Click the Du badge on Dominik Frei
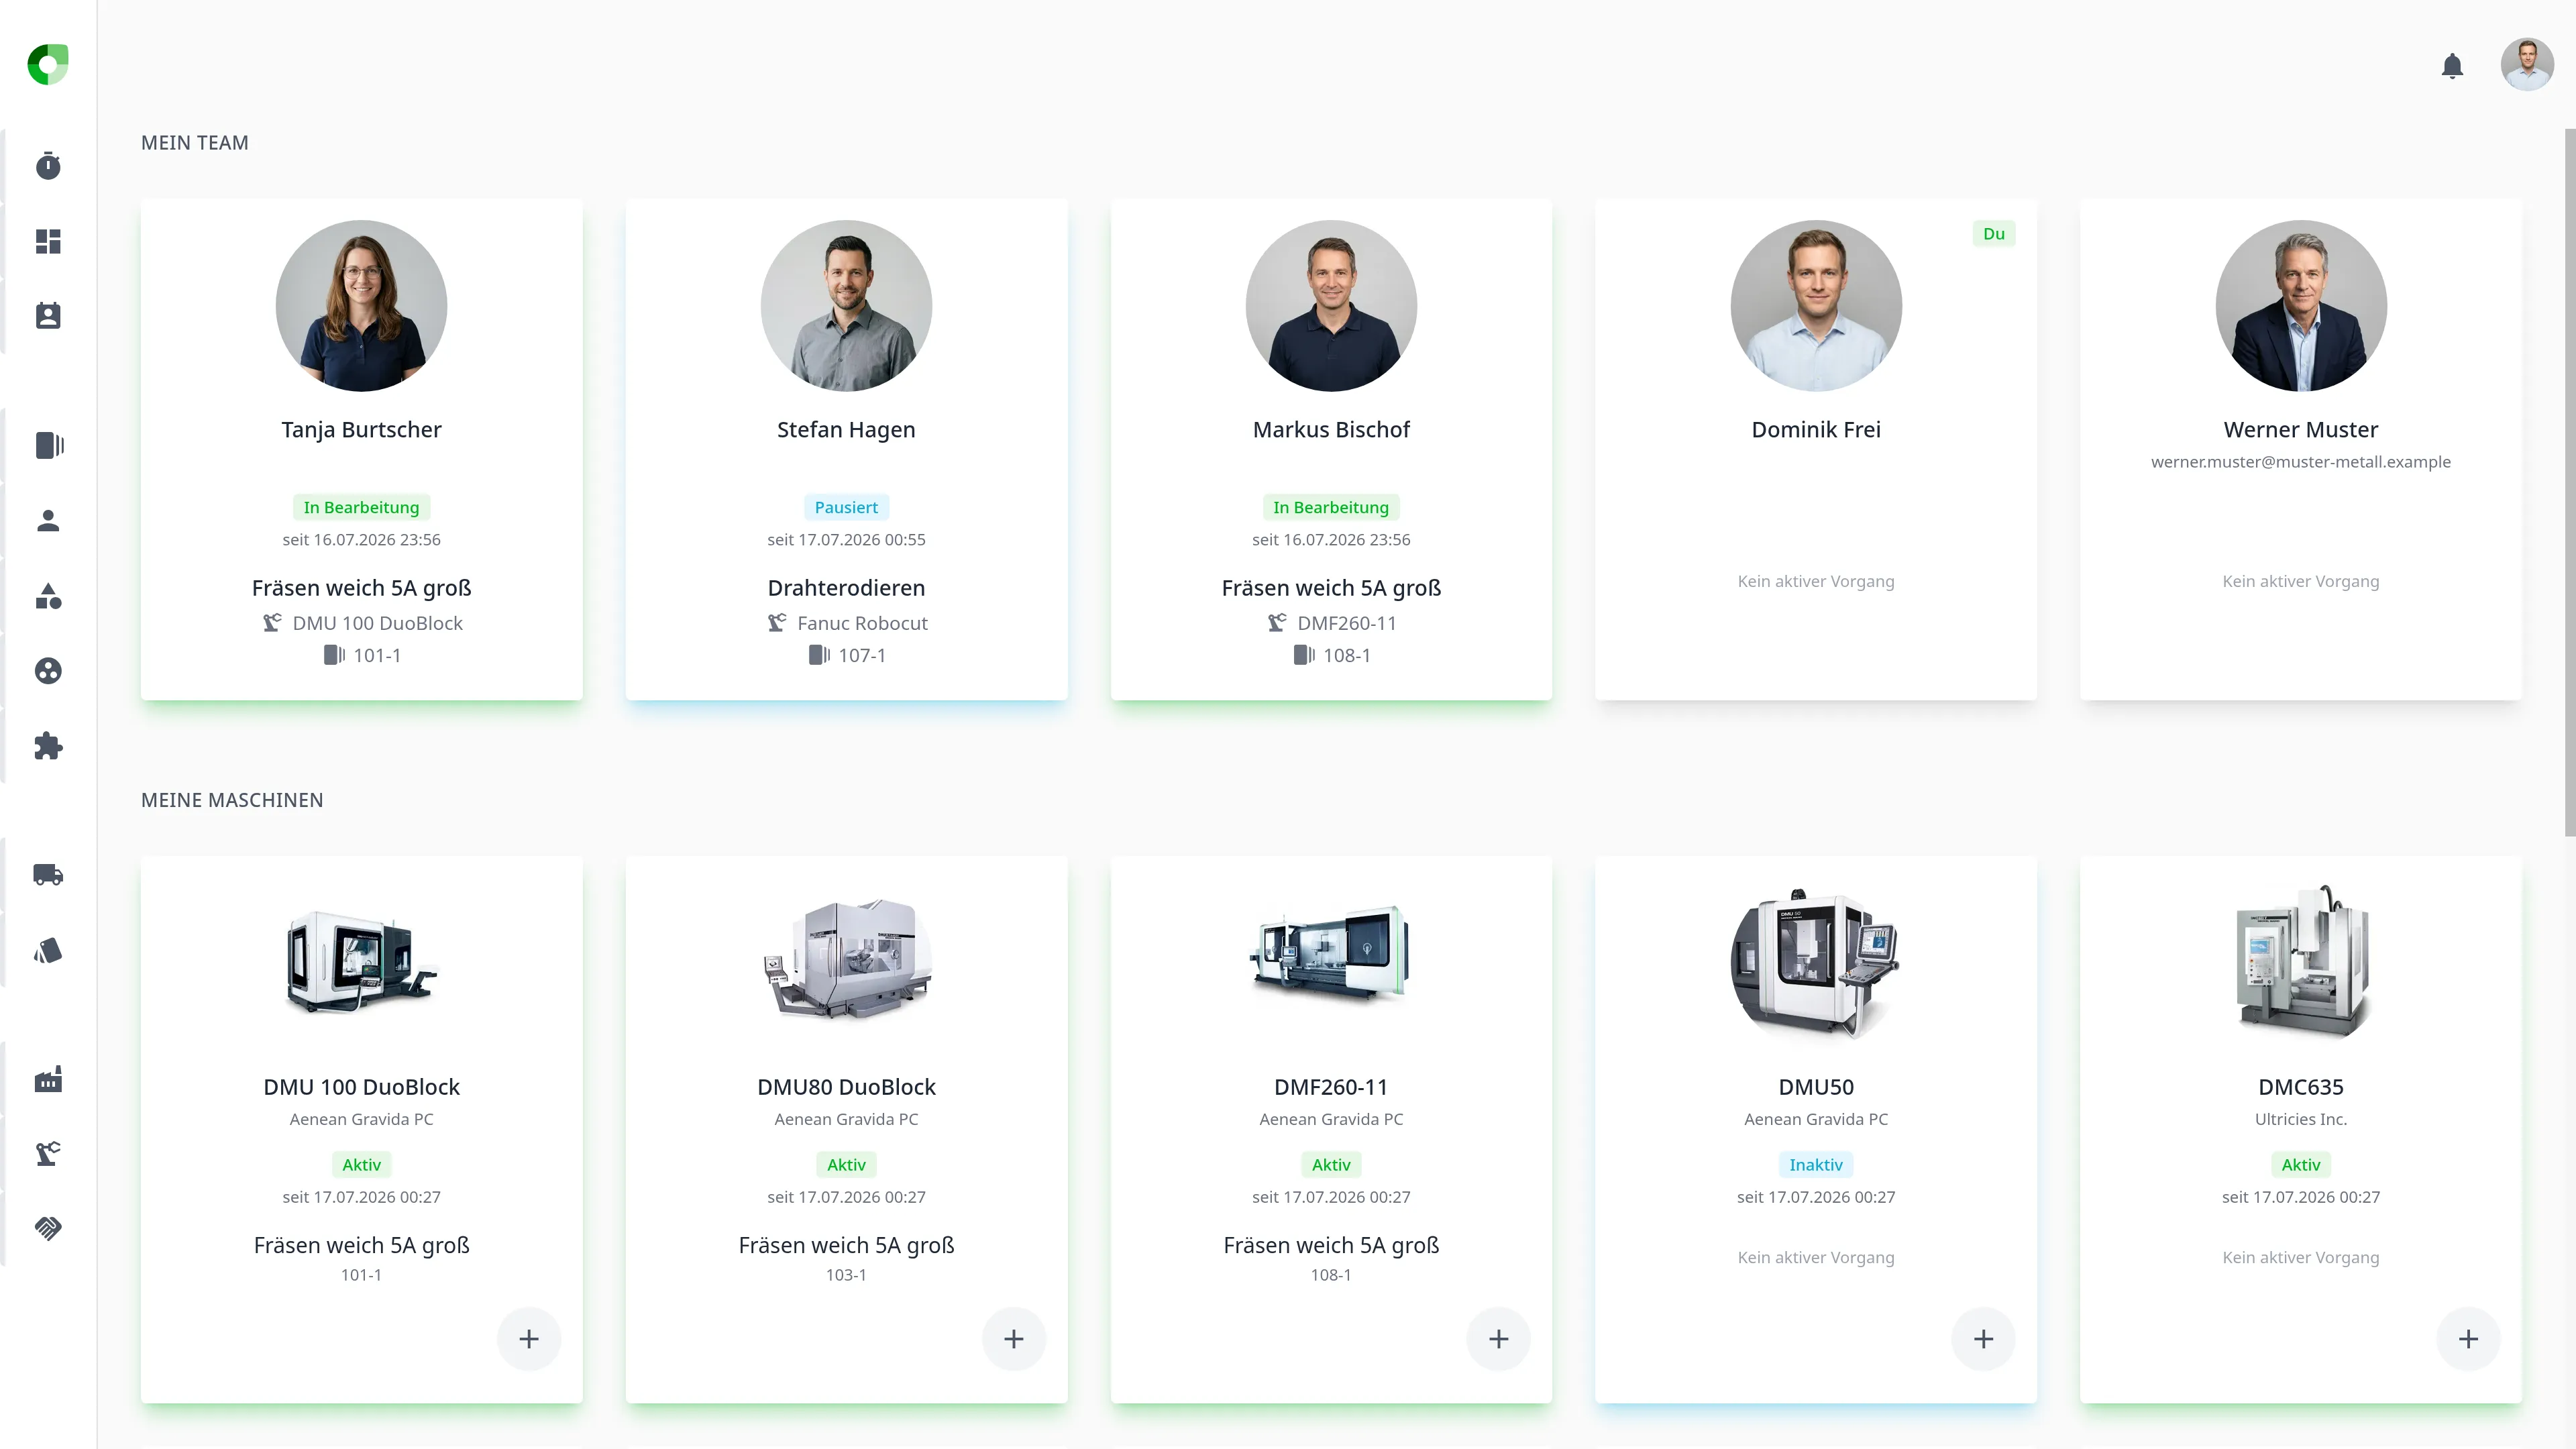This screenshot has height=1449, width=2576. point(1994,234)
